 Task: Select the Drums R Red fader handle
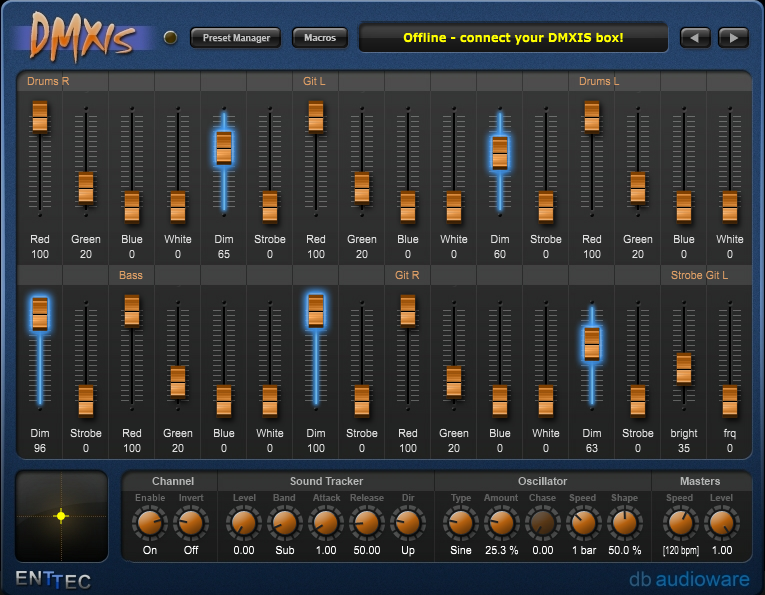click(x=40, y=117)
